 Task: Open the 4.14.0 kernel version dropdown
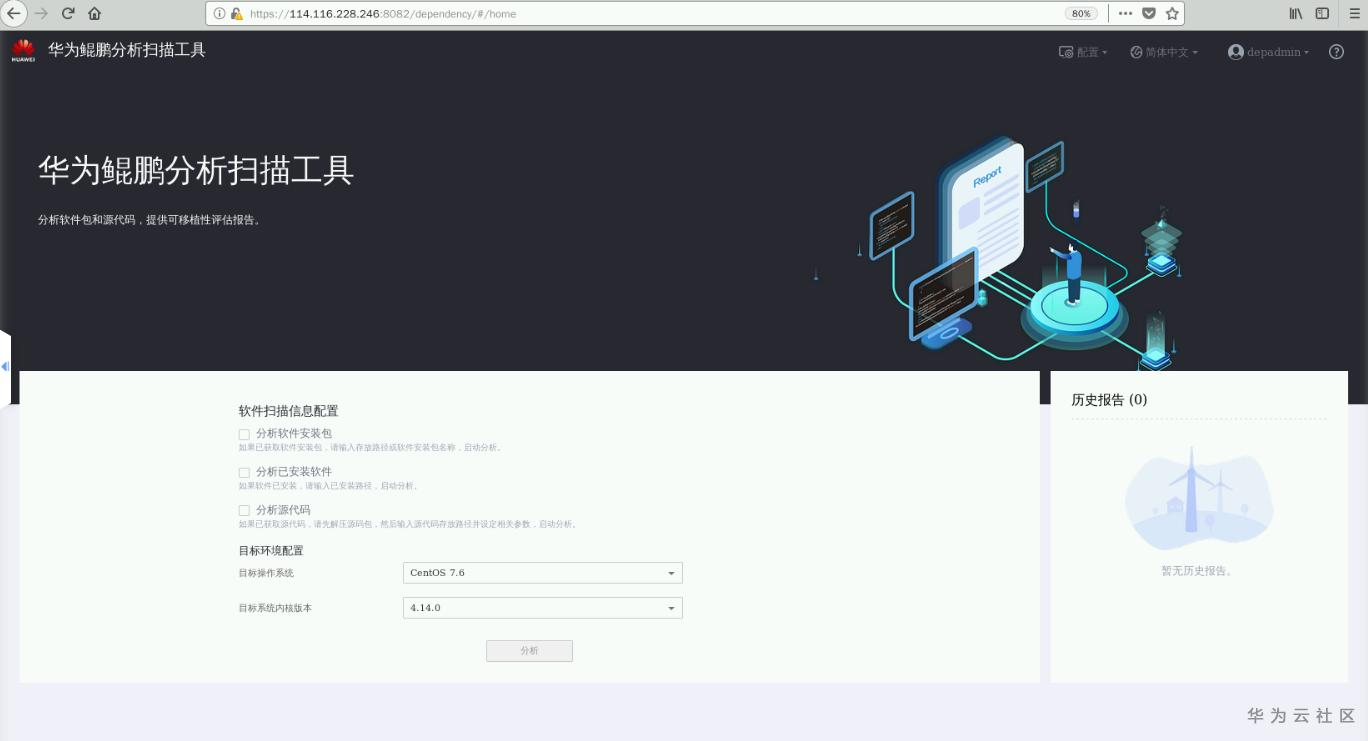(x=543, y=608)
